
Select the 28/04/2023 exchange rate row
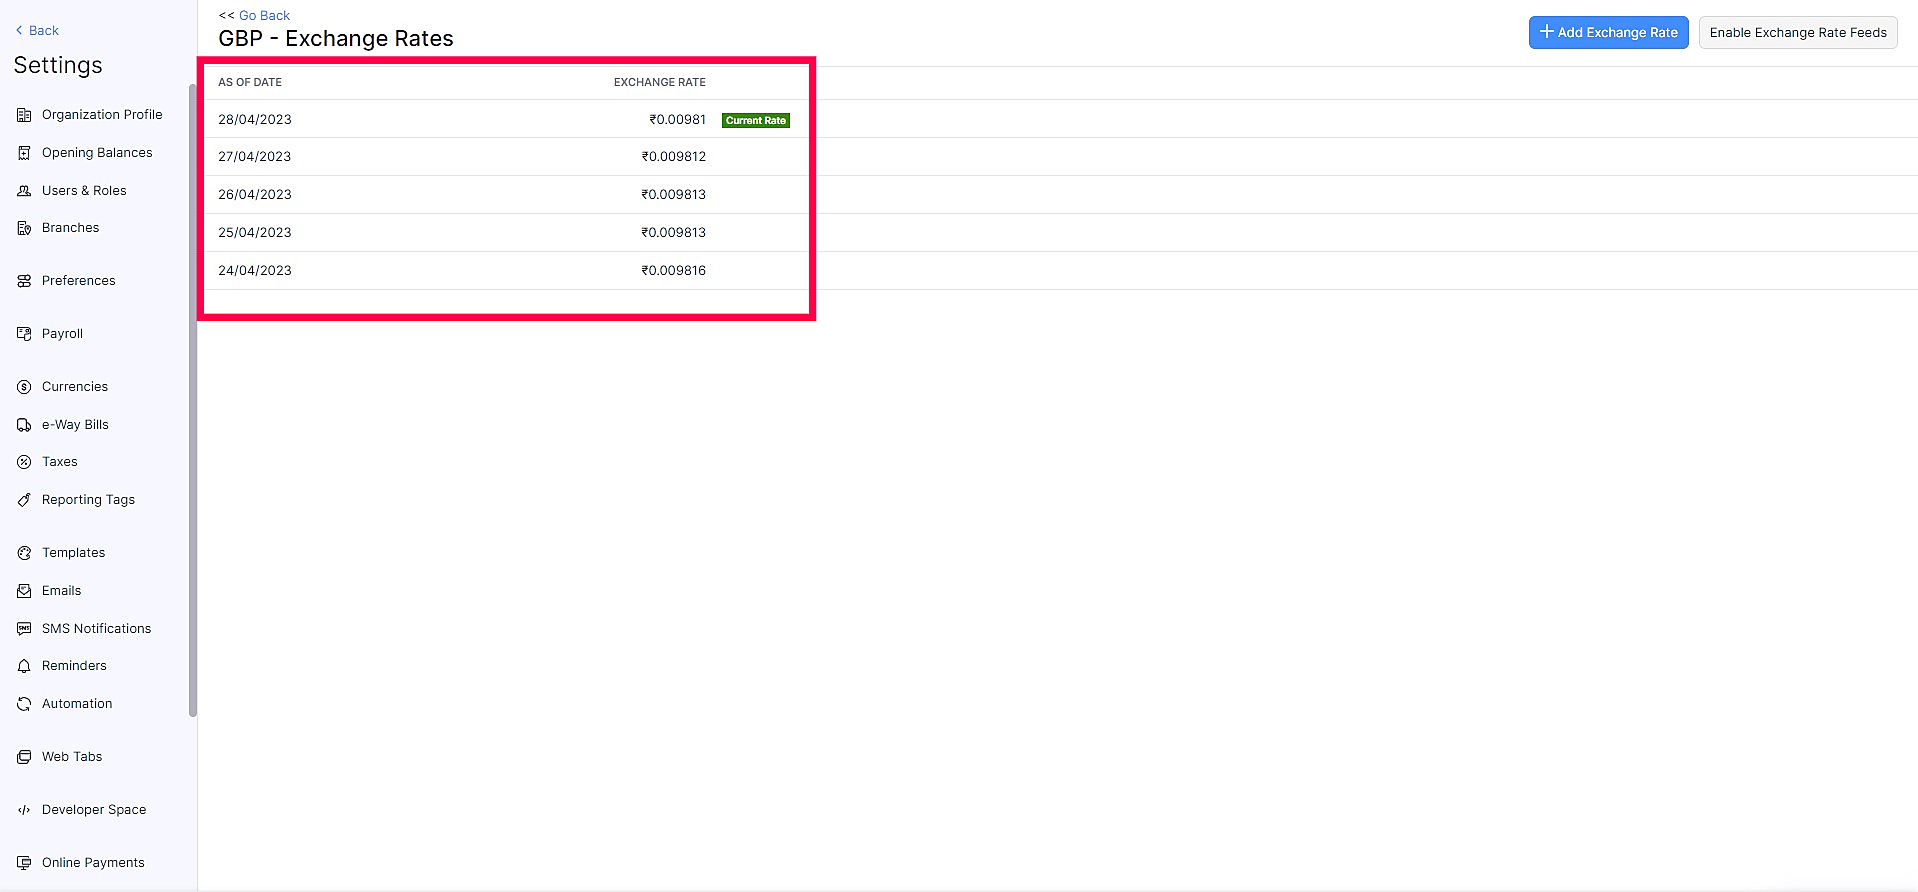[460, 119]
